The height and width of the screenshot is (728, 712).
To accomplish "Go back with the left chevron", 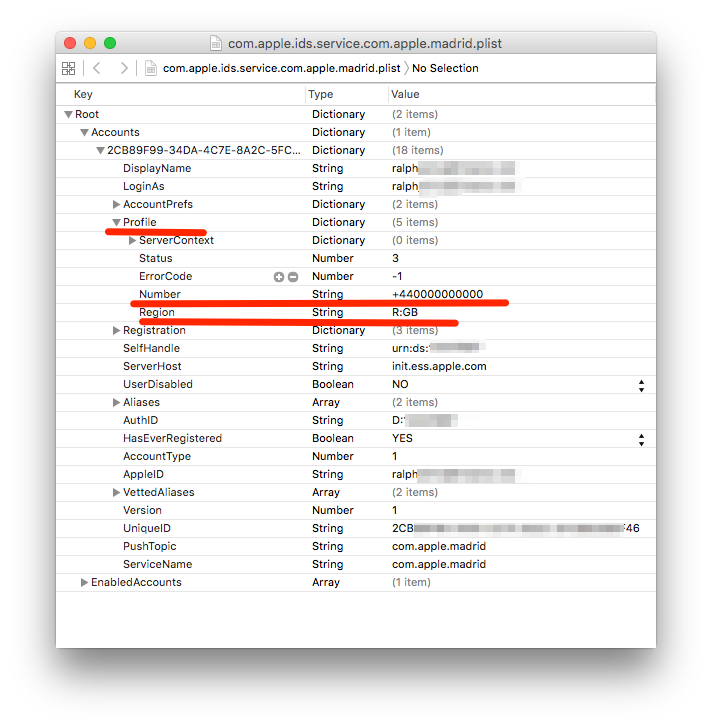I will 97,68.
